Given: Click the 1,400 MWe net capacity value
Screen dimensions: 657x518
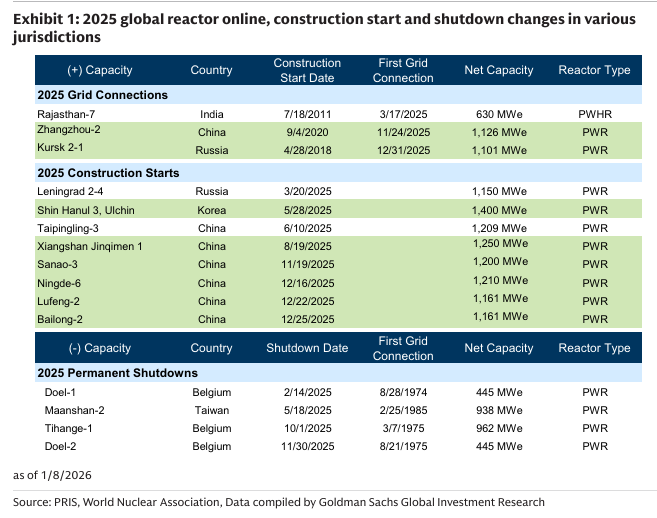Looking at the screenshot, I should pos(499,208).
